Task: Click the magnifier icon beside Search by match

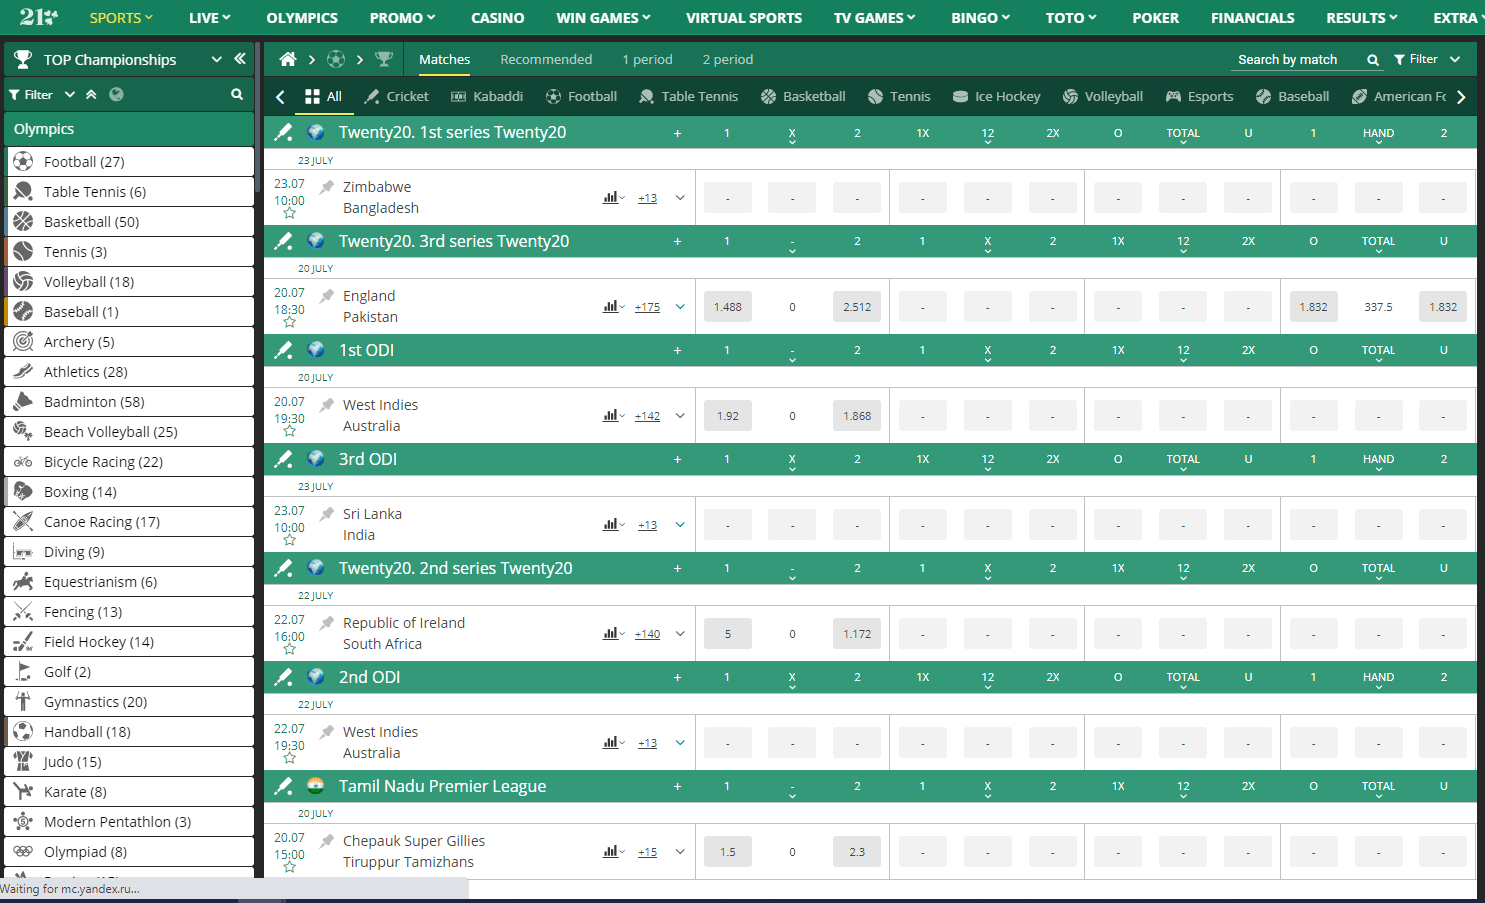Action: pyautogui.click(x=1373, y=60)
